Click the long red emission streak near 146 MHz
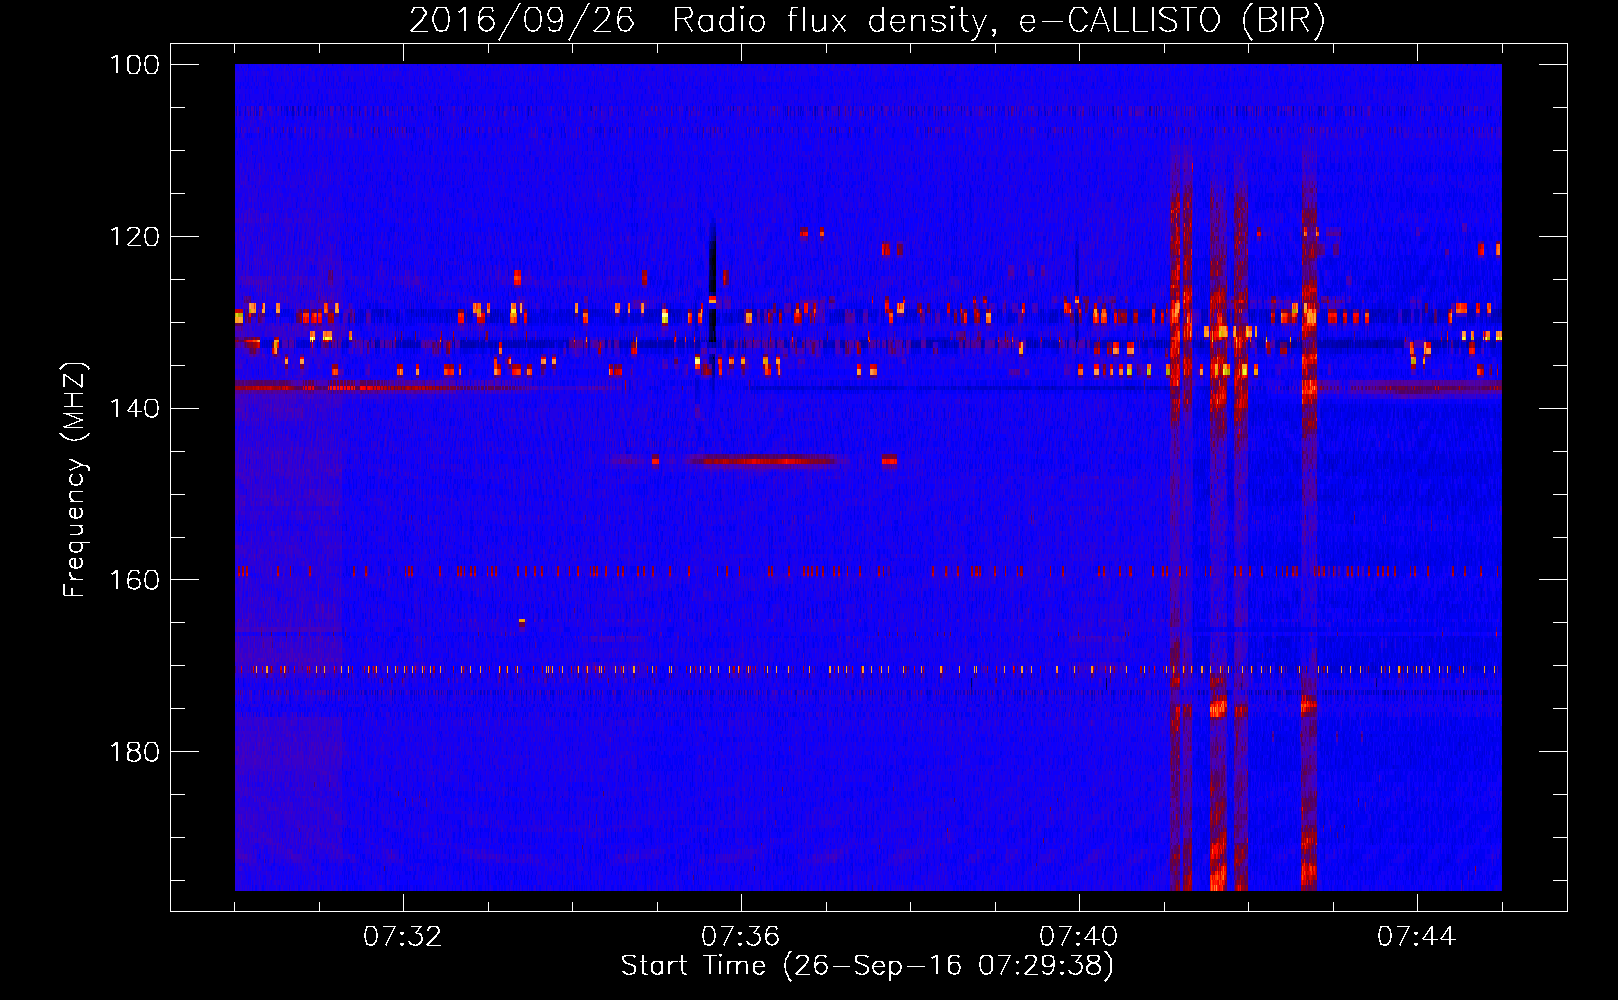This screenshot has height=1000, width=1618. point(765,461)
